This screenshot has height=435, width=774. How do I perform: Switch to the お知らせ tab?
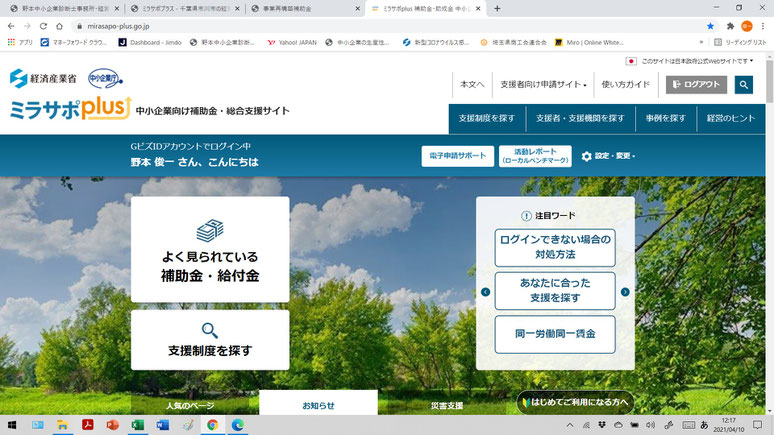click(x=318, y=403)
